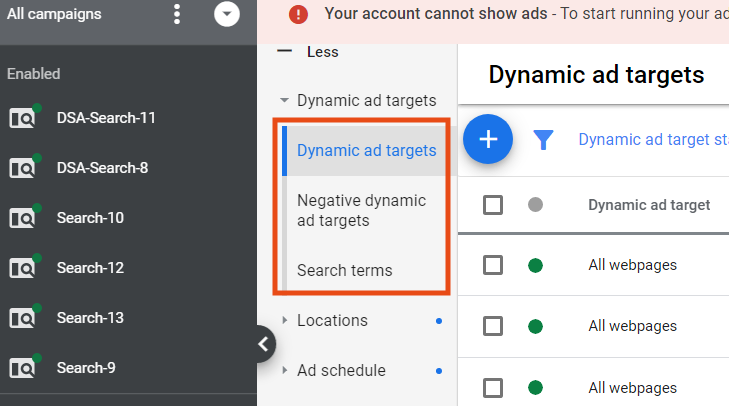This screenshot has width=729, height=406.
Task: Expand the Locations section
Action: click(x=285, y=321)
